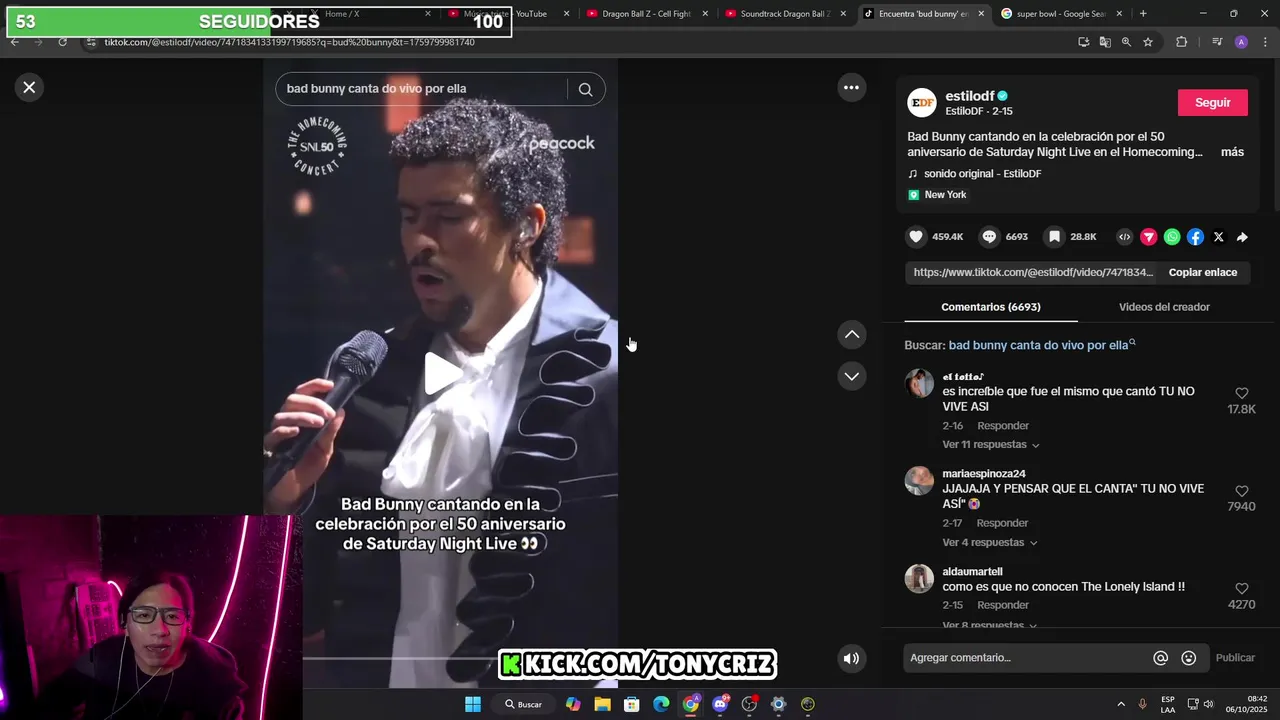
Task: Open the three-dot more options menu
Action: [851, 87]
